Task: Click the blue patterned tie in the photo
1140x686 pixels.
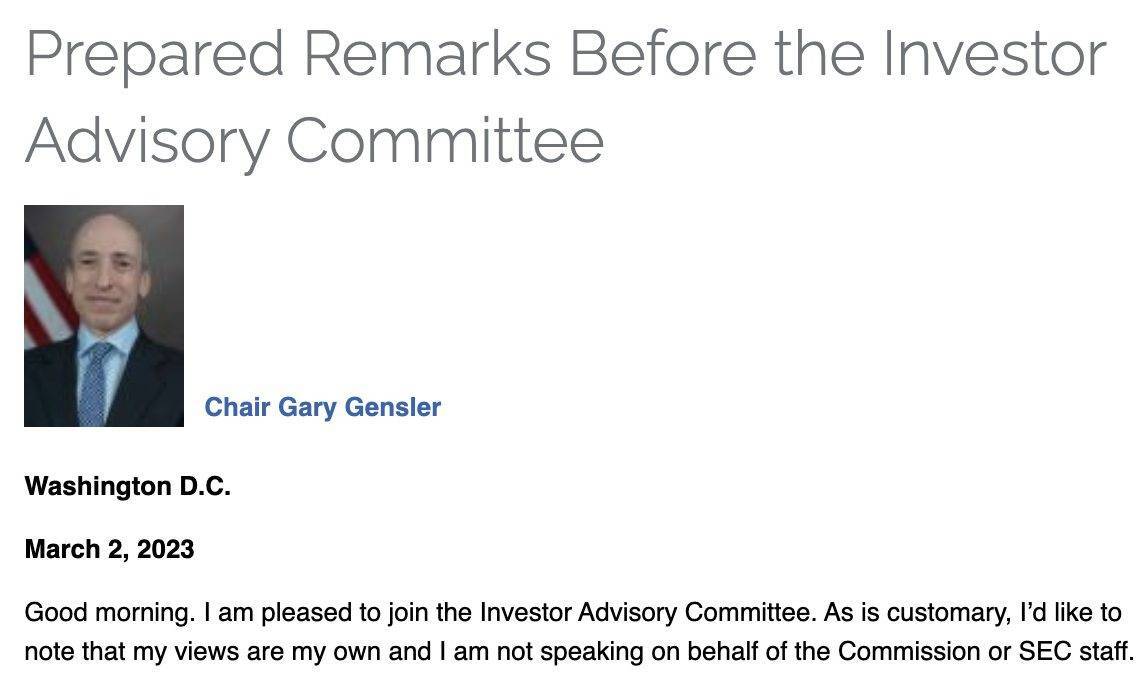Action: [x=95, y=384]
